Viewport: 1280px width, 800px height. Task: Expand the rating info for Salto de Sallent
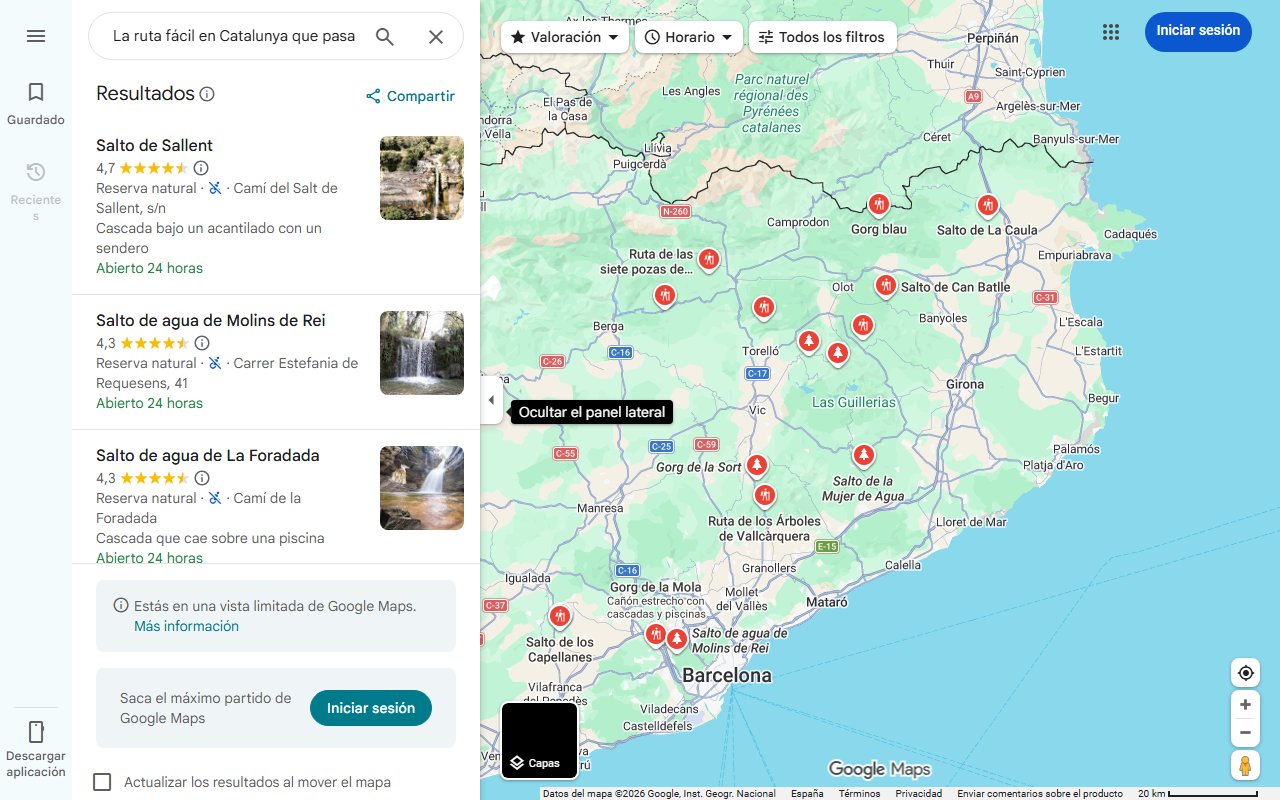coord(201,168)
